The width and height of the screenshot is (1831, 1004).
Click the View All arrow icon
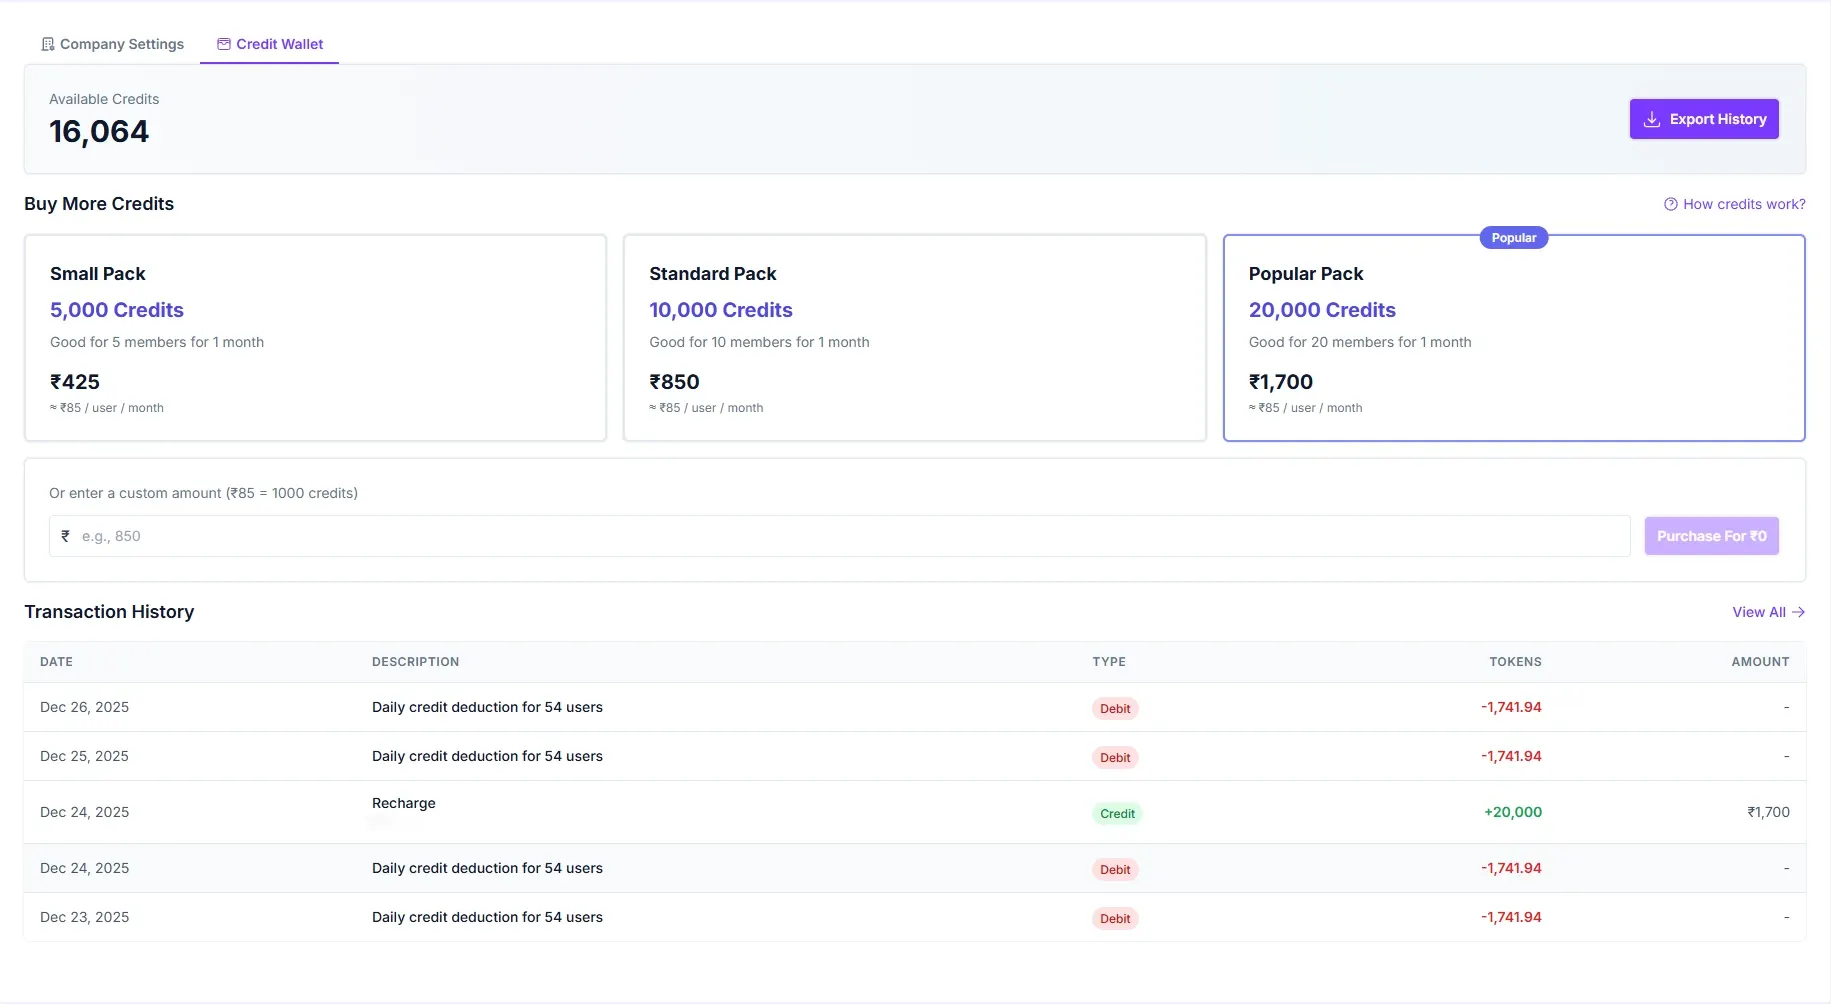(1798, 612)
